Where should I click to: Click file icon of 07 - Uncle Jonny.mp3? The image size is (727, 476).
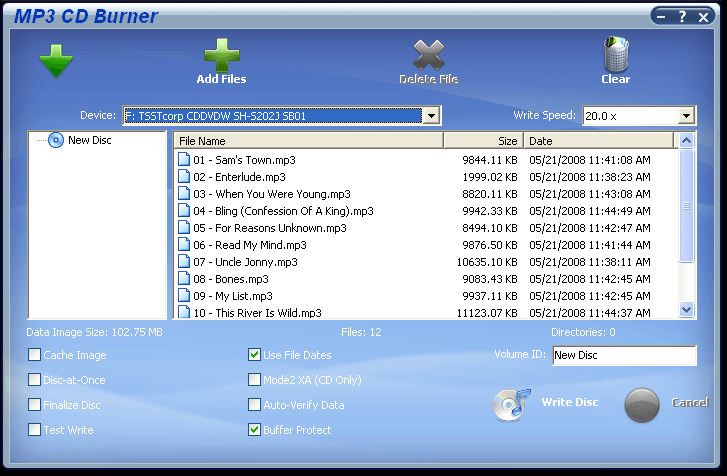184,261
